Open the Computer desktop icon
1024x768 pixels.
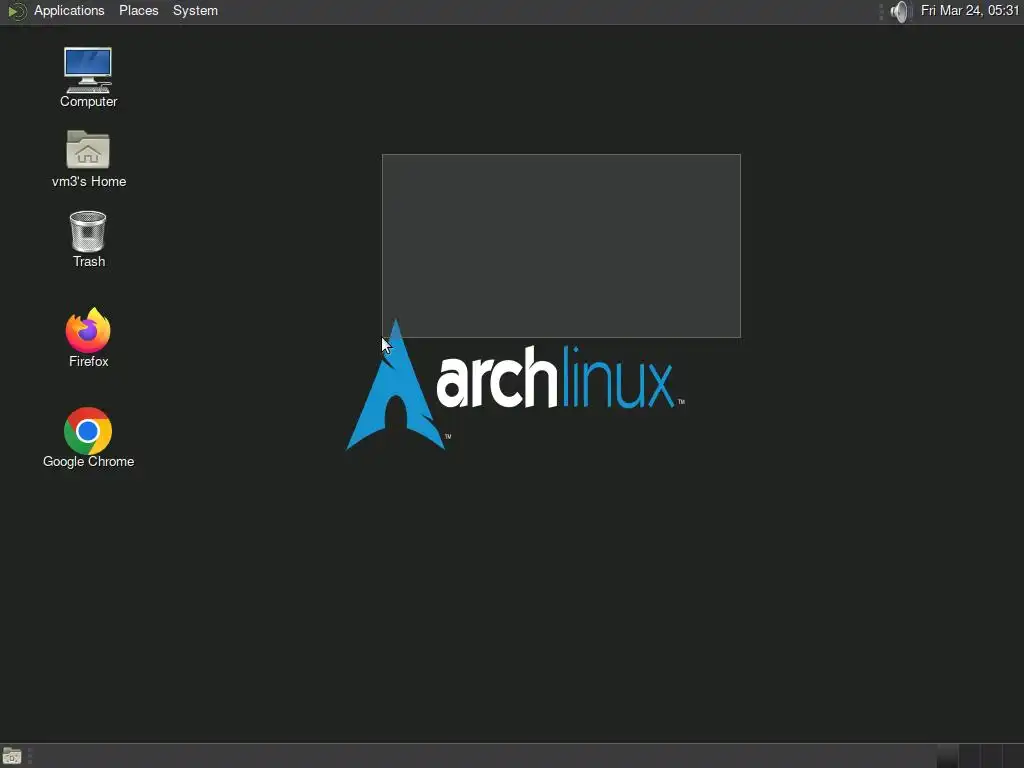[88, 77]
